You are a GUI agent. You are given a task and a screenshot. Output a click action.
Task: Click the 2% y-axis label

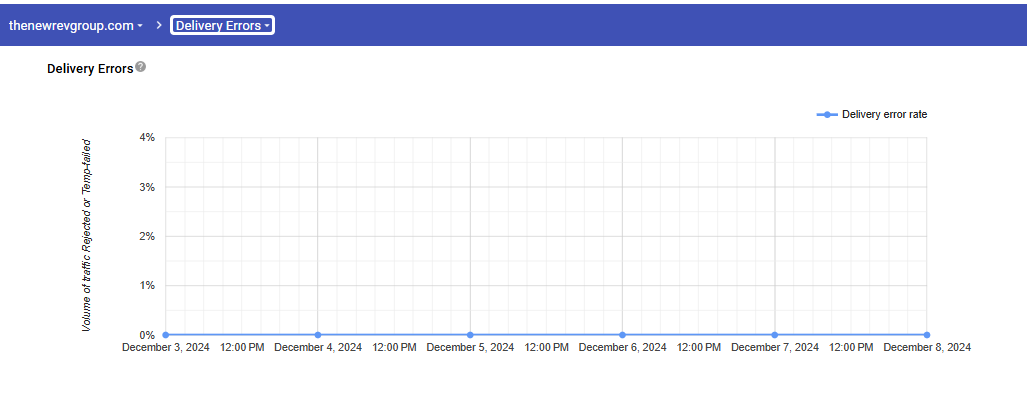tap(147, 236)
